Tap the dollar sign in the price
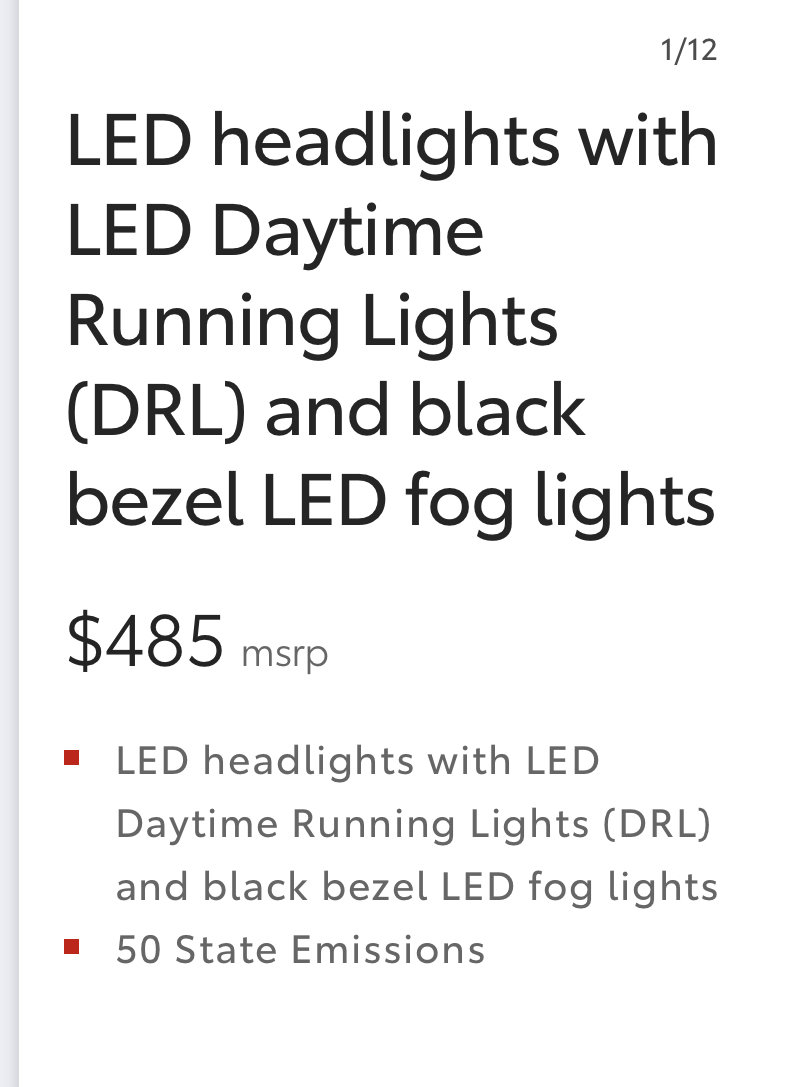This screenshot has width=798, height=1087. (x=85, y=641)
